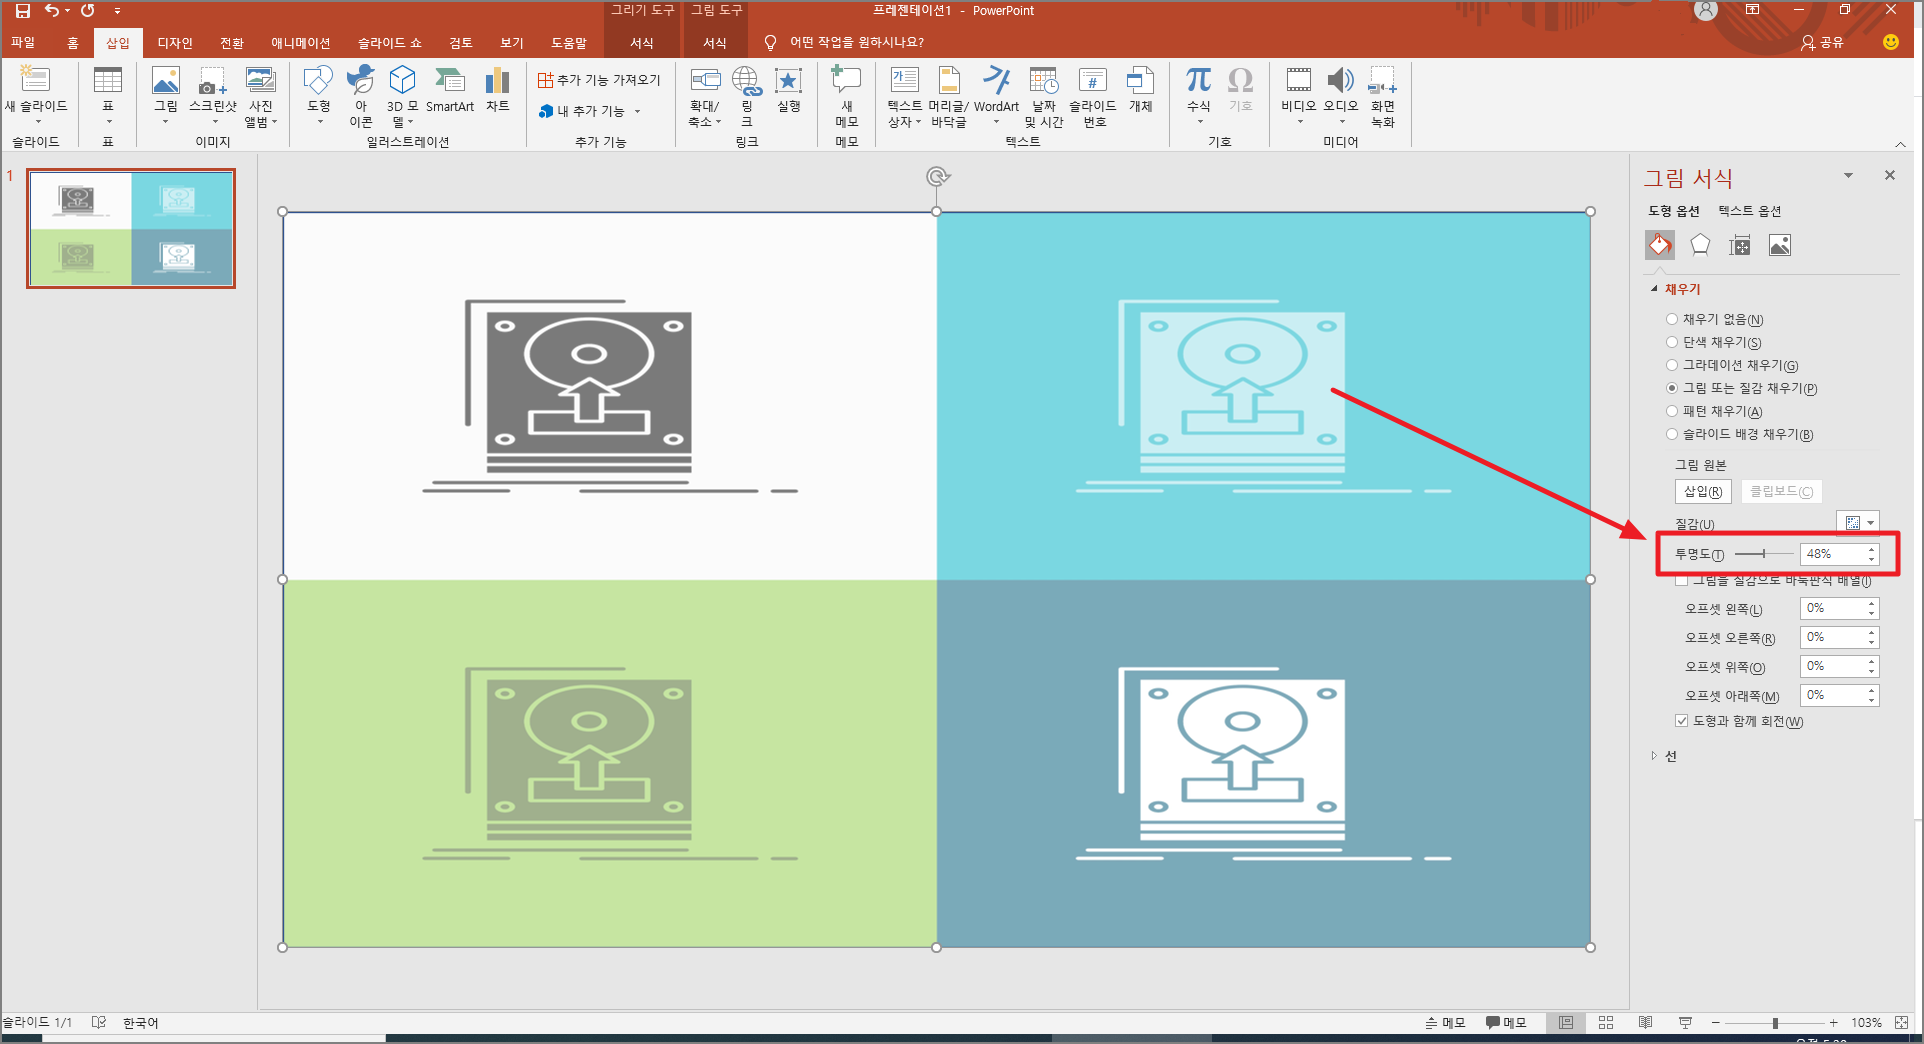Switch to the Slide Show (슬라이드 쇼) tab
This screenshot has width=1924, height=1044.
390,42
